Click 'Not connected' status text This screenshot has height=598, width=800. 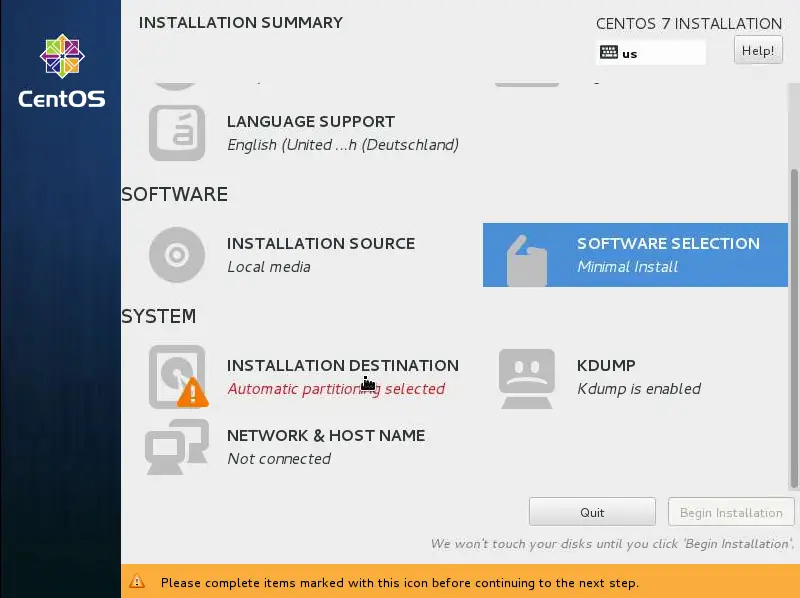pyautogui.click(x=279, y=459)
